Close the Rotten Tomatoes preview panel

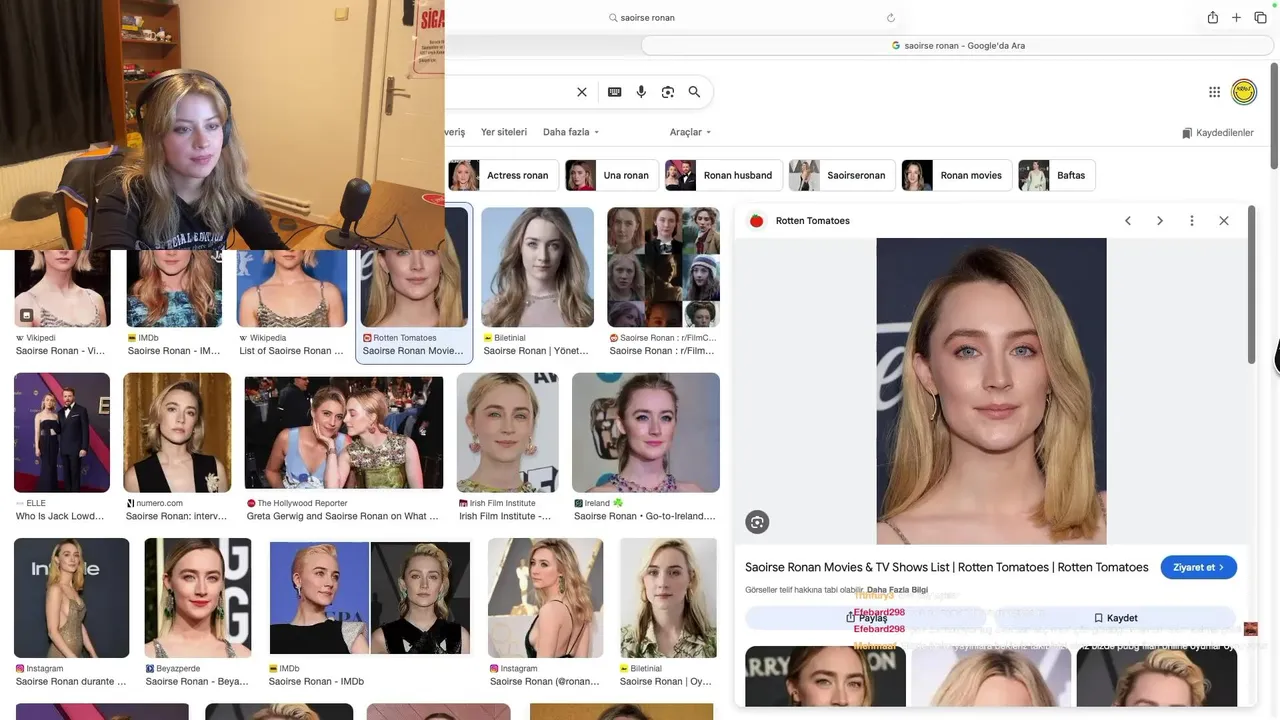click(x=1224, y=221)
